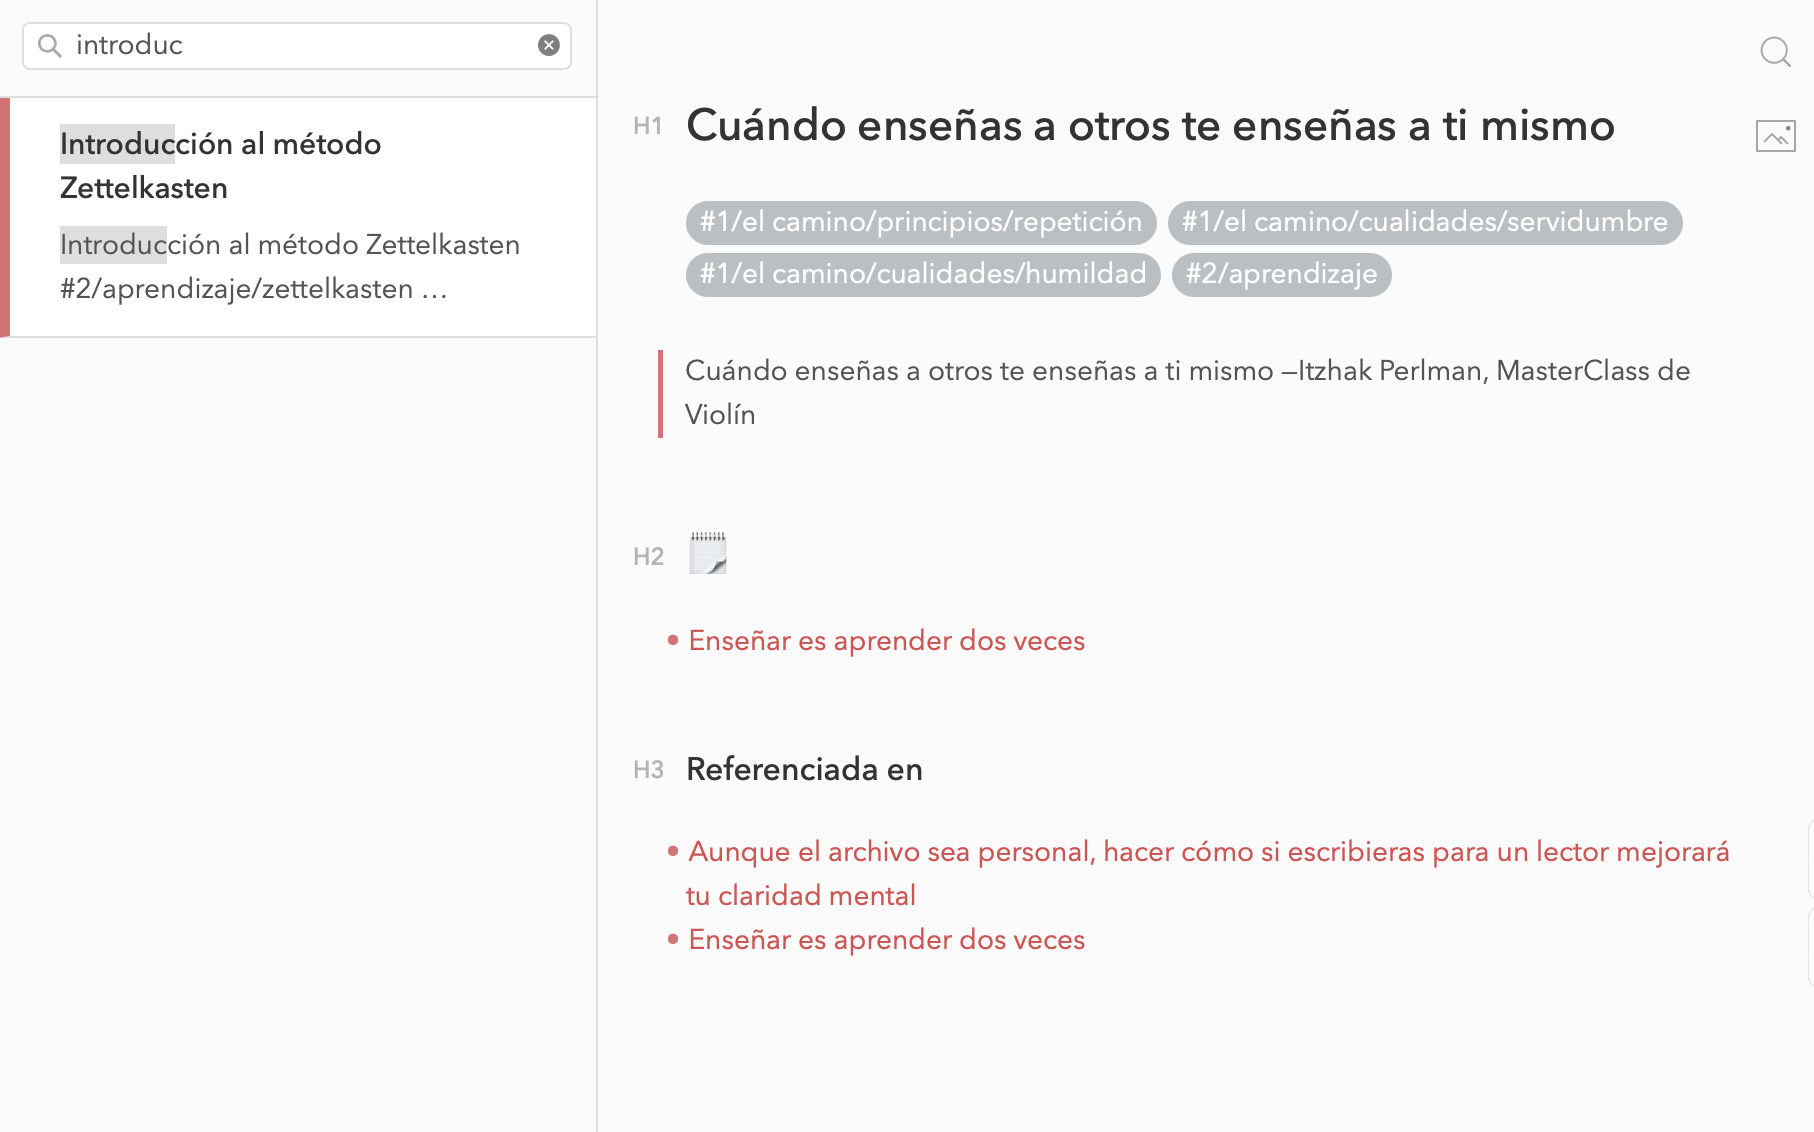Viewport: 1814px width, 1132px height.
Task: Click the title 'Cuándo enseñas a otros te enseñas a ti mismo'
Action: [x=1150, y=126]
